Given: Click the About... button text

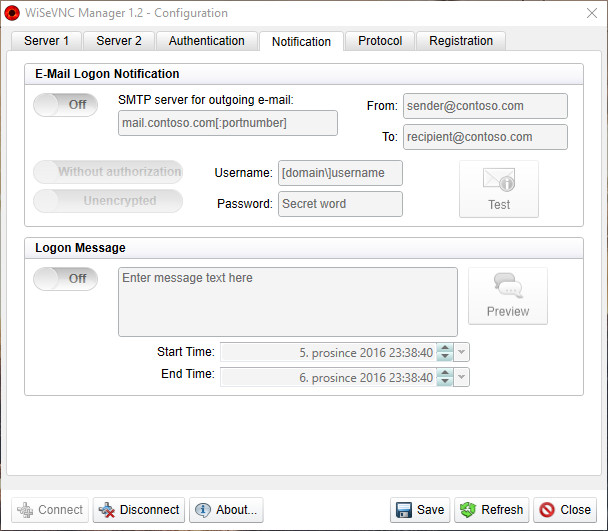Looking at the screenshot, I should (237, 510).
